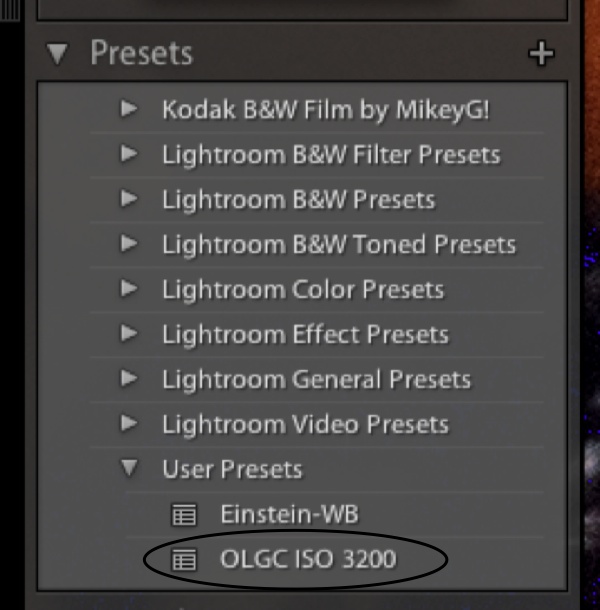600x610 pixels.
Task: Select Lightroom Video Presets folder label
Action: [305, 425]
